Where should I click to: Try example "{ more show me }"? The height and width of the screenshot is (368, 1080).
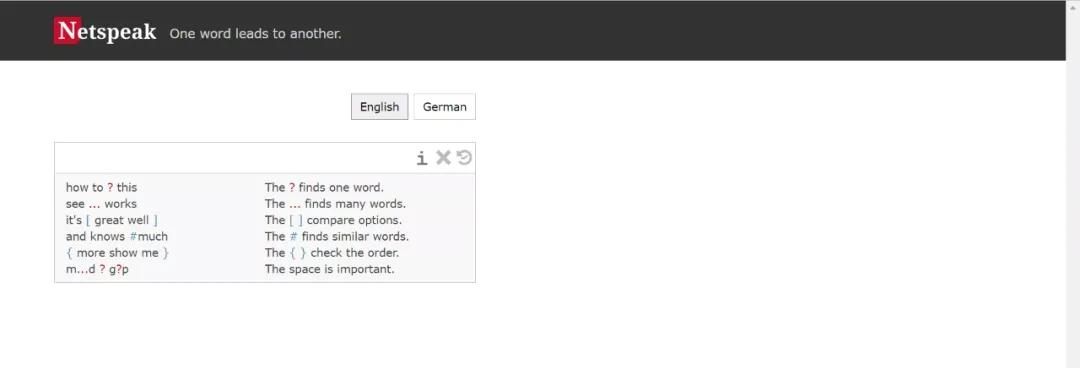point(117,253)
